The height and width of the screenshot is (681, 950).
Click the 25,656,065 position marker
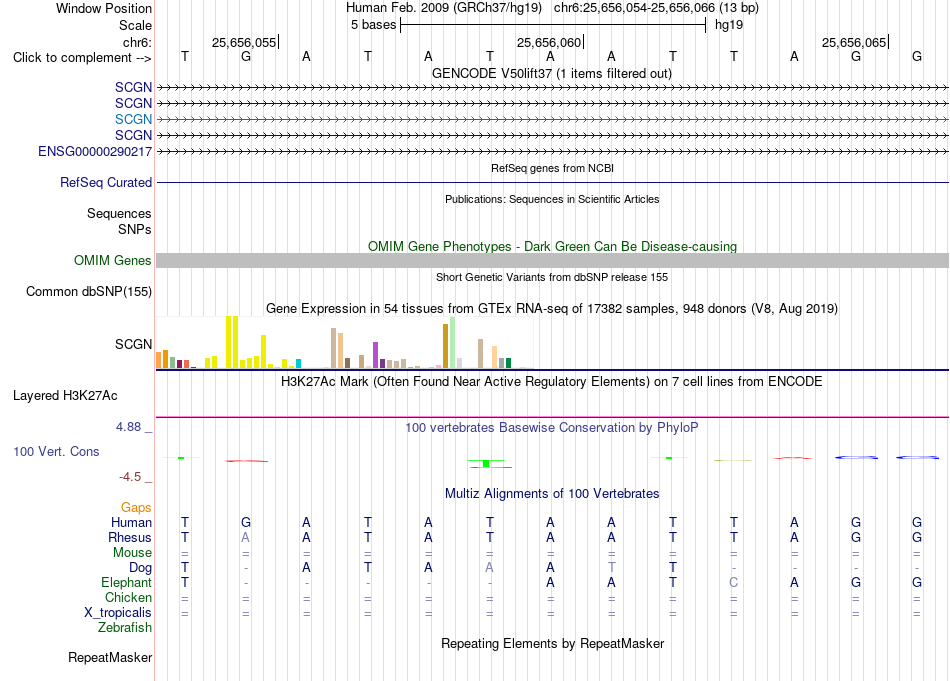(x=854, y=42)
